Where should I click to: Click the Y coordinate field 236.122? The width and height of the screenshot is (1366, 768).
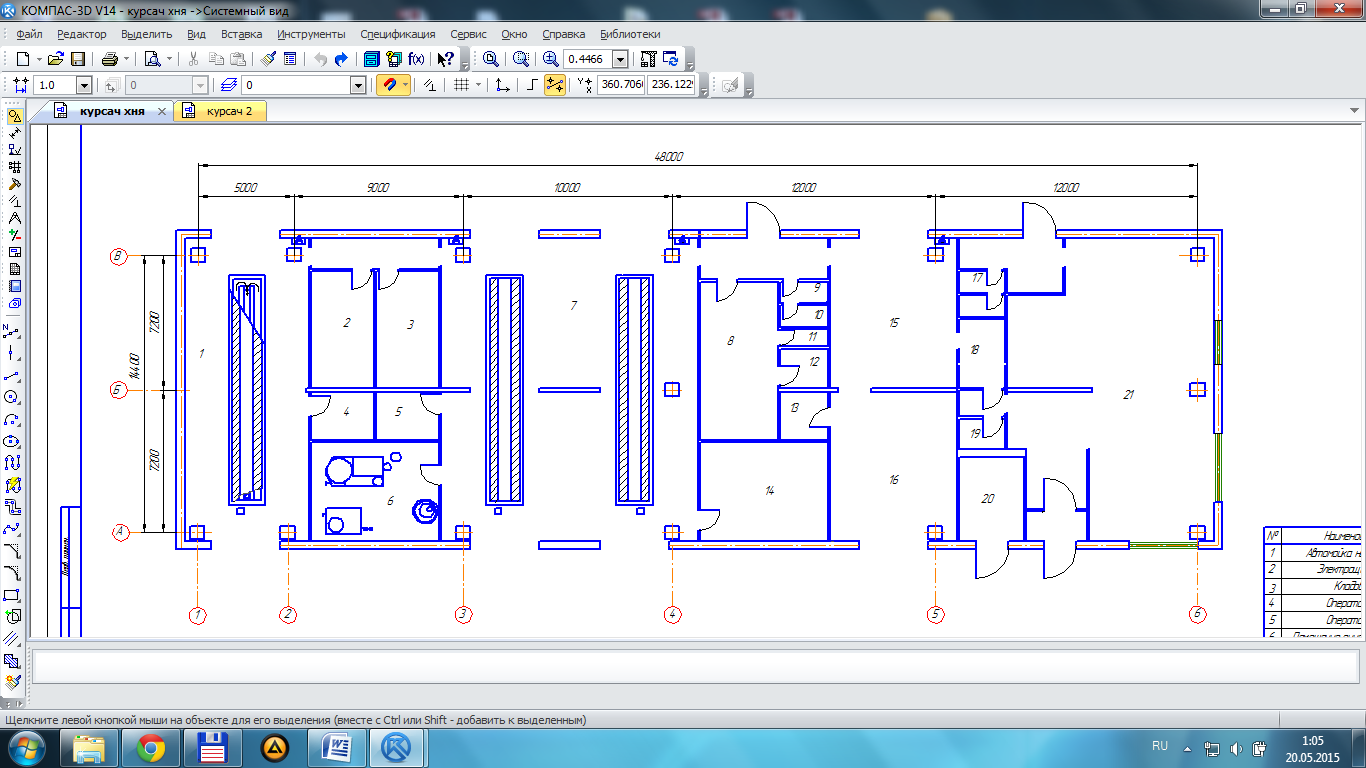(x=672, y=86)
